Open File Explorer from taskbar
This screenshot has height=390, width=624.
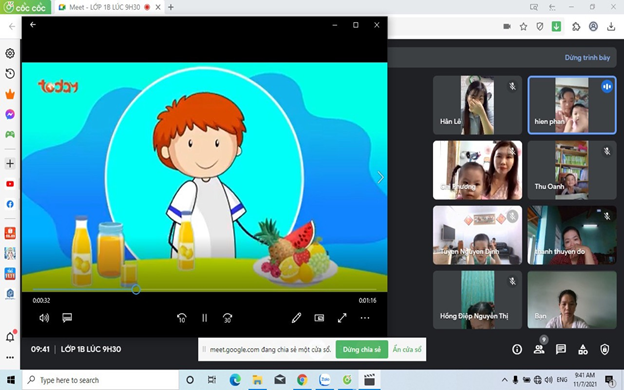[257, 380]
